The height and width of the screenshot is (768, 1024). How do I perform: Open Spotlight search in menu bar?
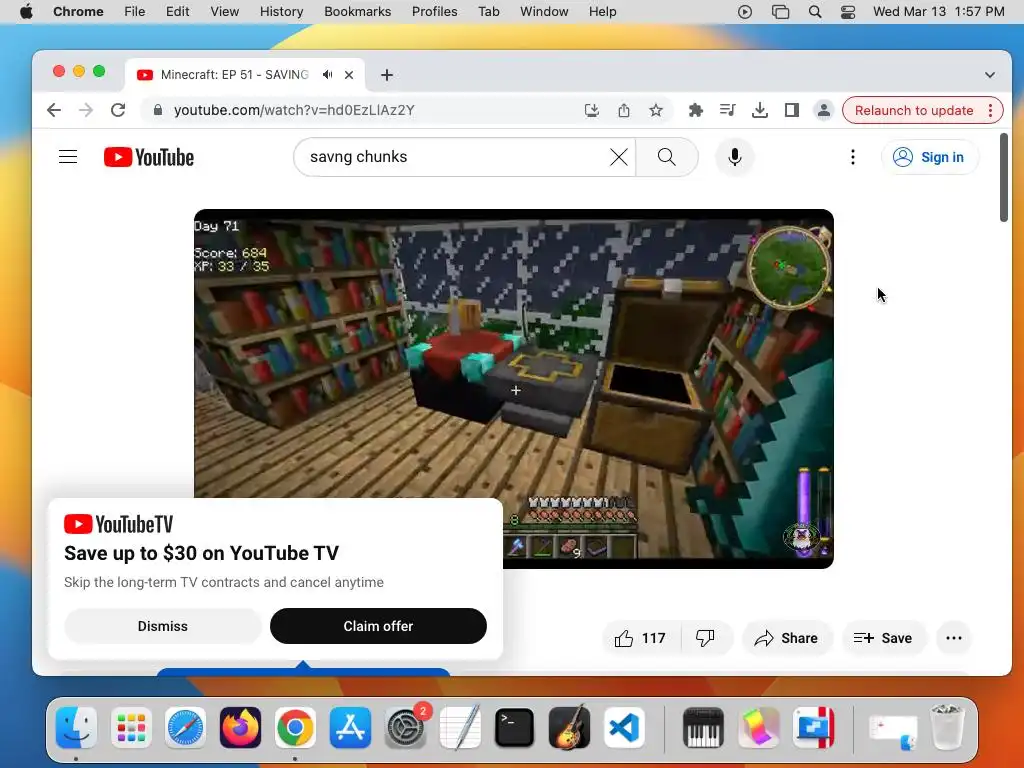coord(814,12)
